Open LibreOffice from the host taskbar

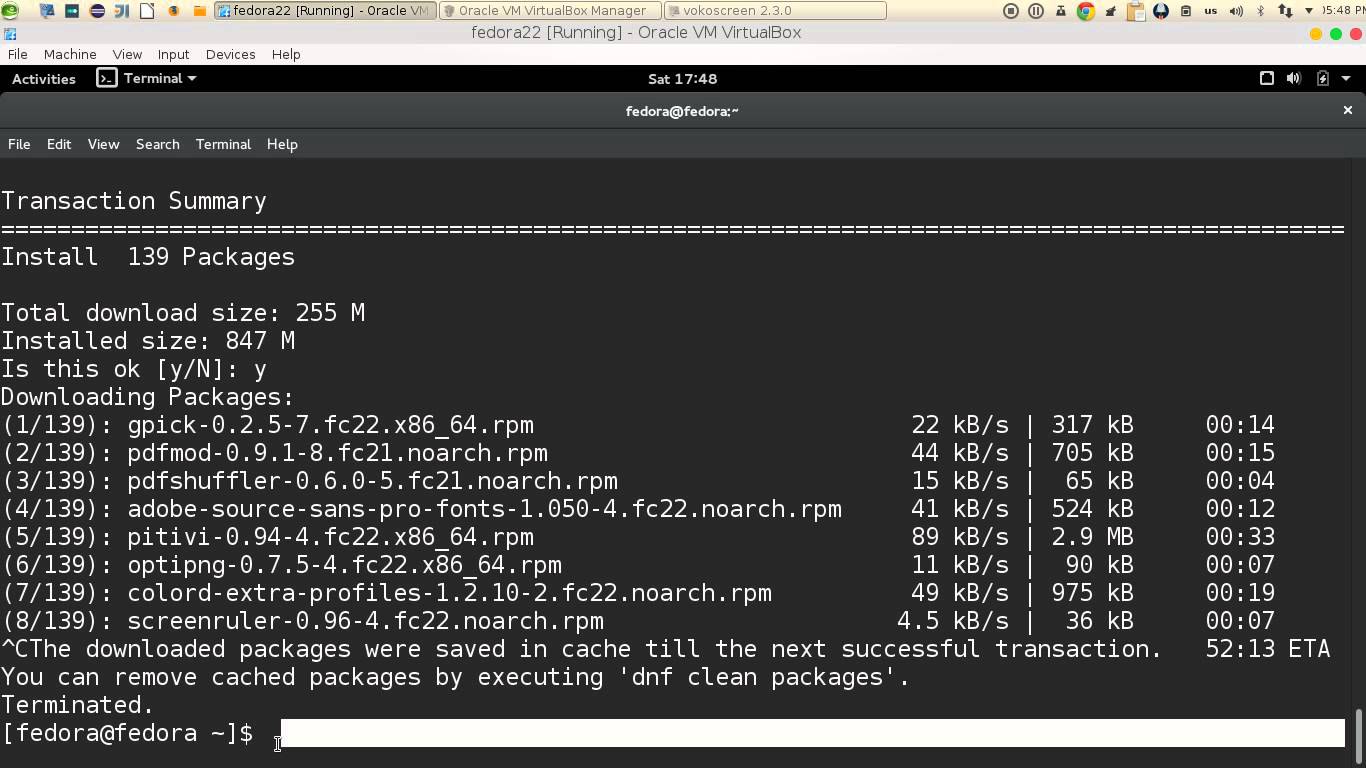pos(146,11)
